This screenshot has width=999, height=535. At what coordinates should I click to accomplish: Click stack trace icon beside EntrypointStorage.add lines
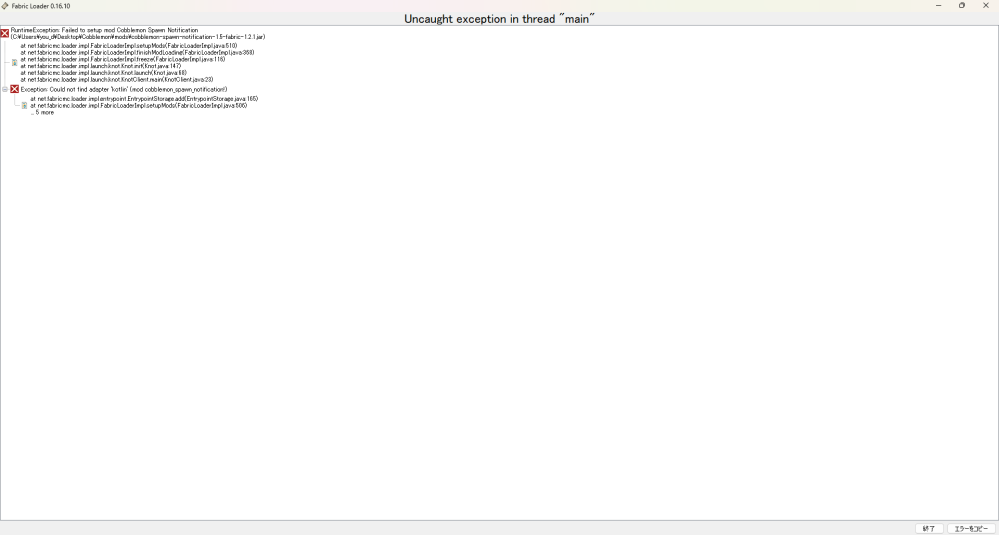click(25, 106)
